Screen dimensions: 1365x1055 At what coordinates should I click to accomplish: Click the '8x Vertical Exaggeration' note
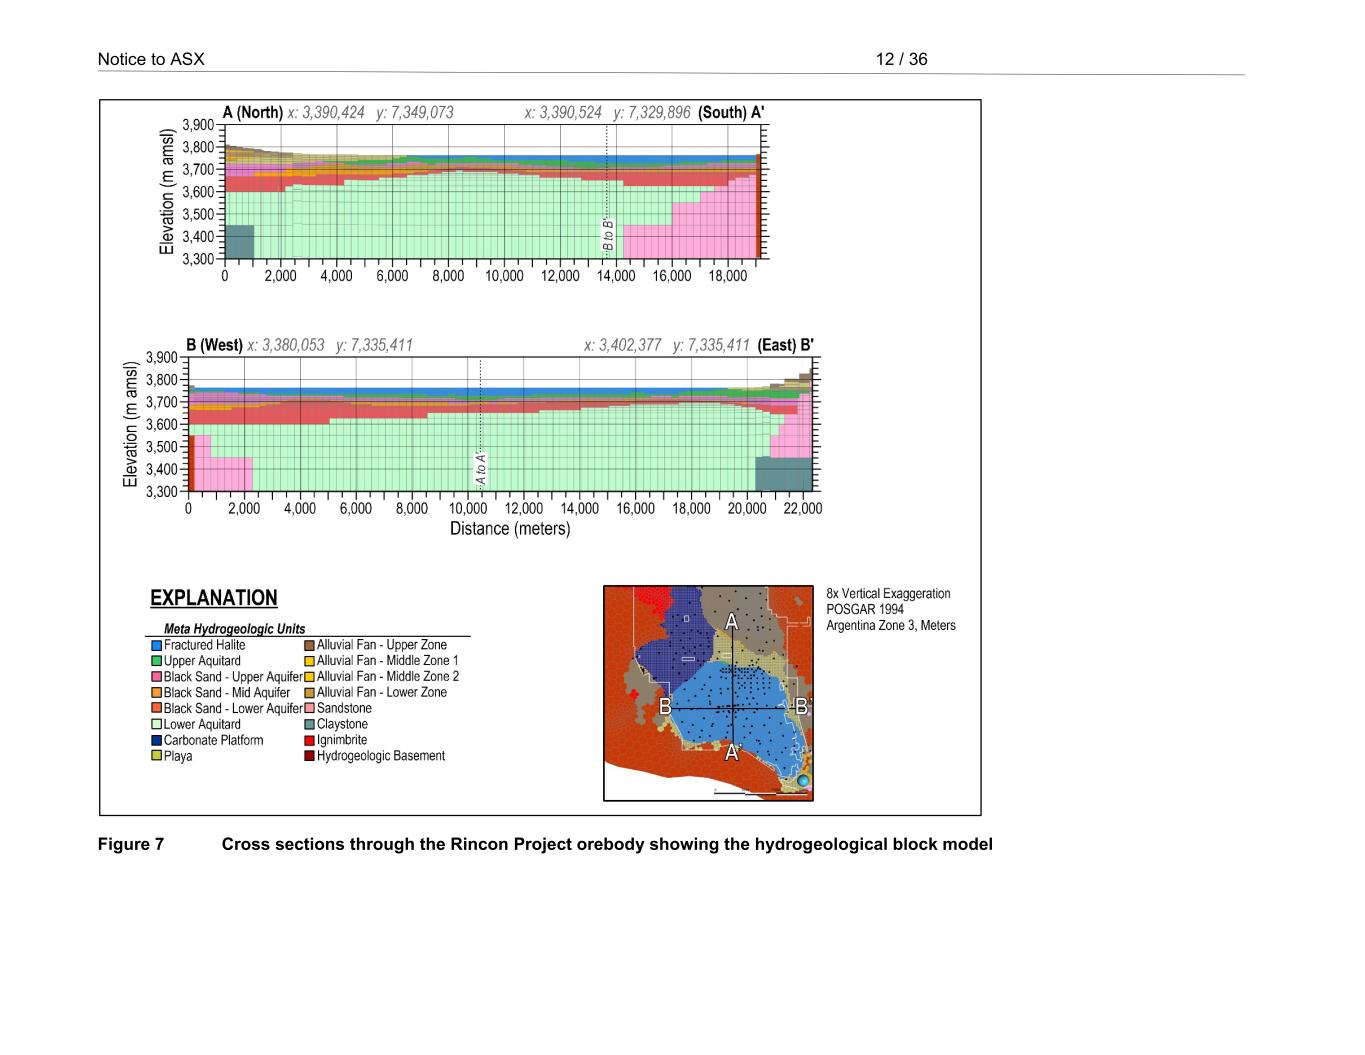888,594
